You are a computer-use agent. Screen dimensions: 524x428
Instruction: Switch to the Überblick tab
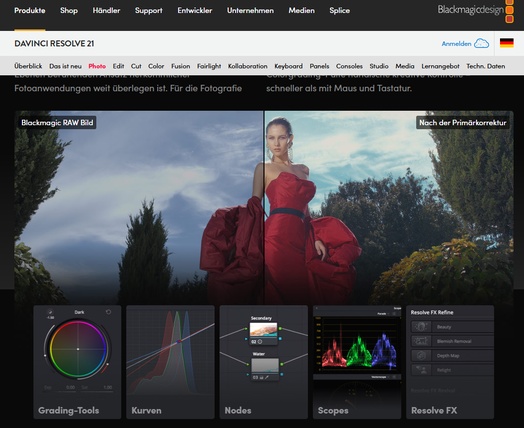(x=28, y=66)
